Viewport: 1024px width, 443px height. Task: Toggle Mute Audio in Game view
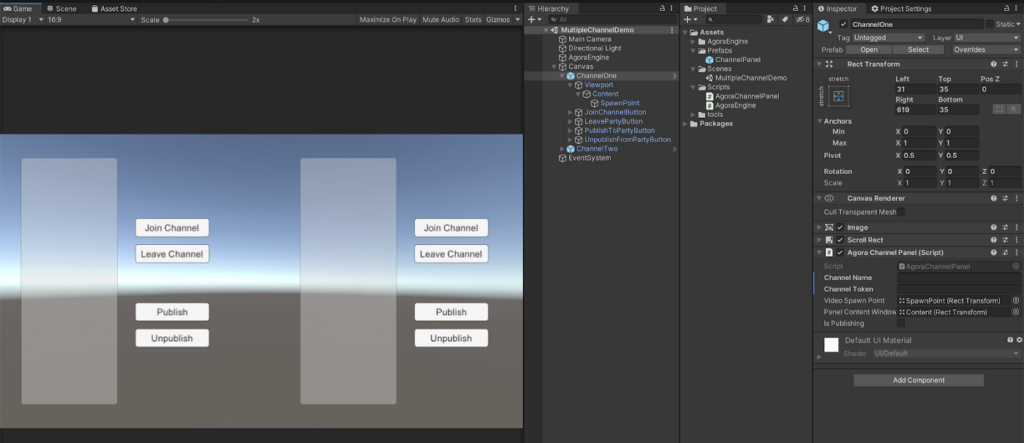pos(441,20)
